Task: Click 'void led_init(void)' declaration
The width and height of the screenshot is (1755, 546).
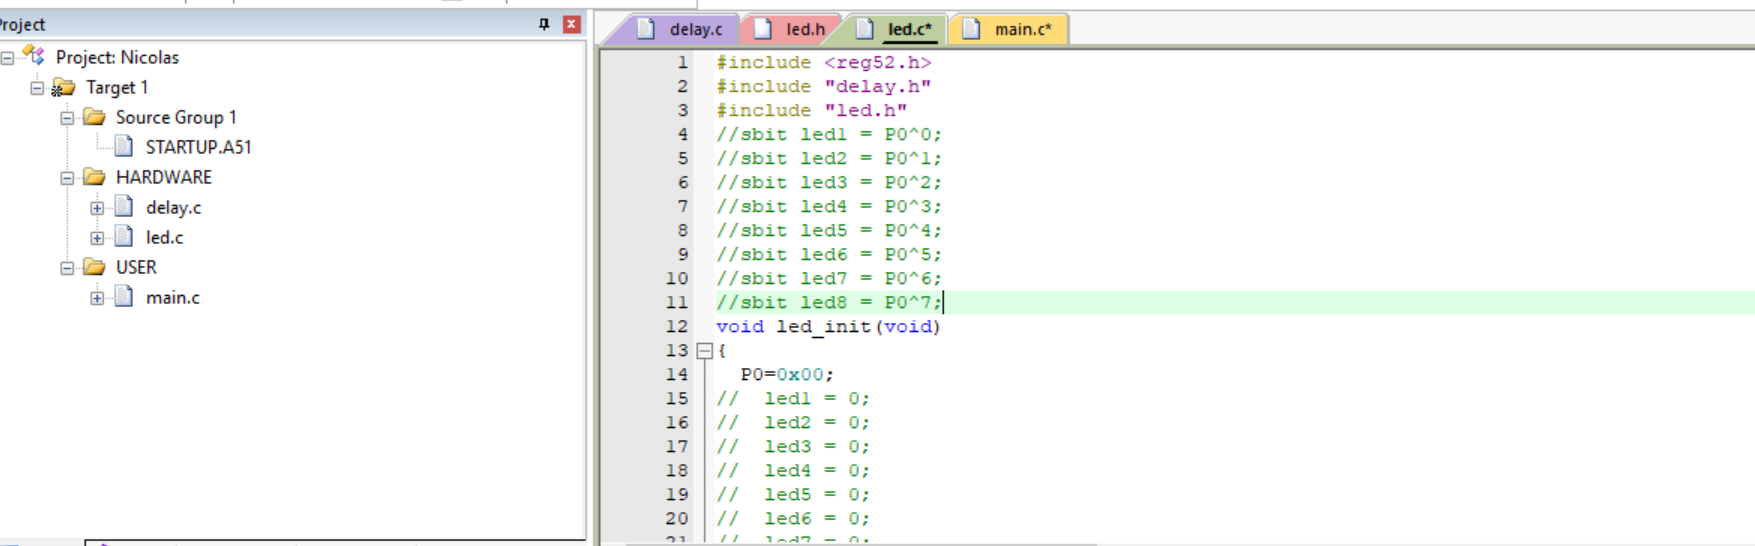Action: click(x=828, y=327)
